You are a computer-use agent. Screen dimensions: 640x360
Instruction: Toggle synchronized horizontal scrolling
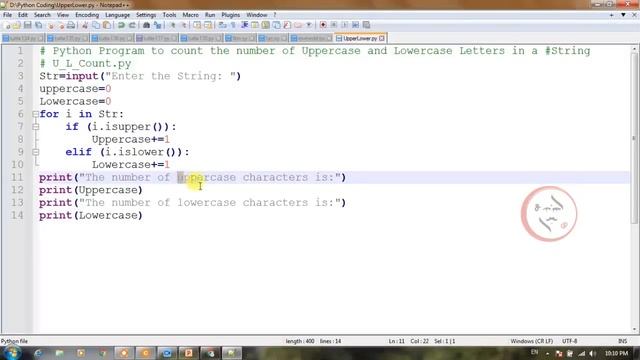point(208,25)
